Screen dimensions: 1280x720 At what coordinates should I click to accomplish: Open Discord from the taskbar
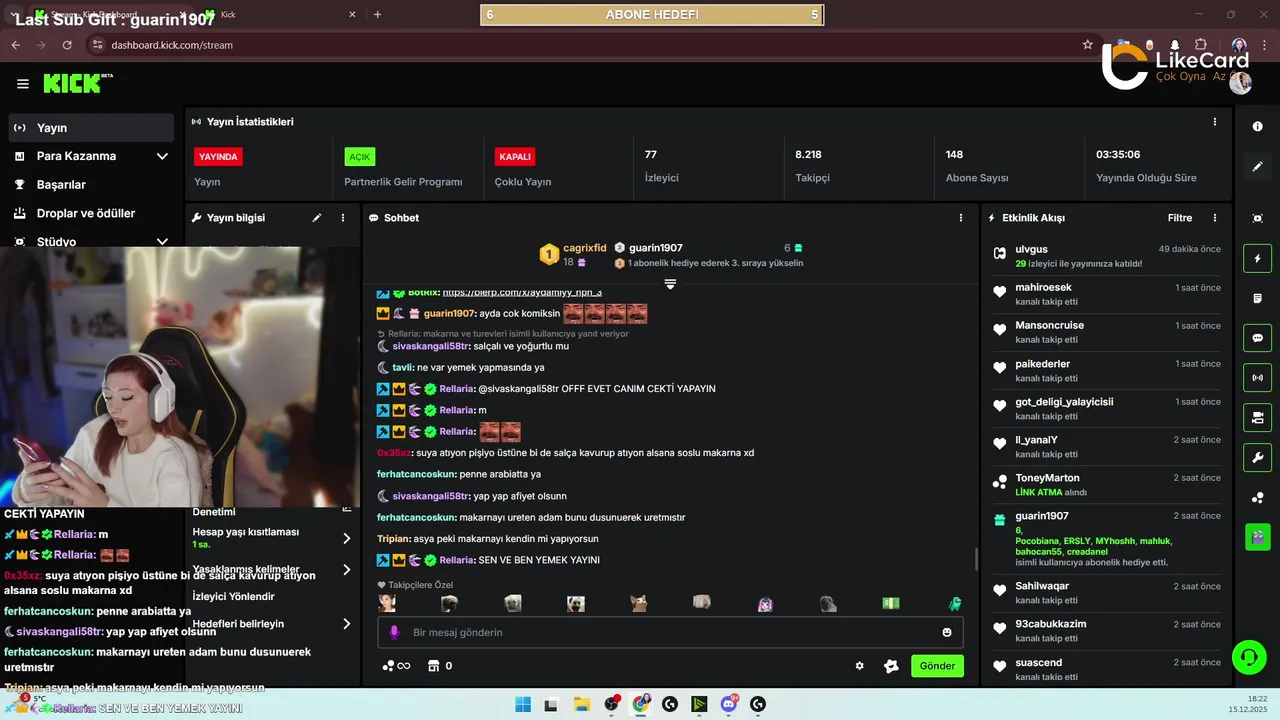pos(729,704)
